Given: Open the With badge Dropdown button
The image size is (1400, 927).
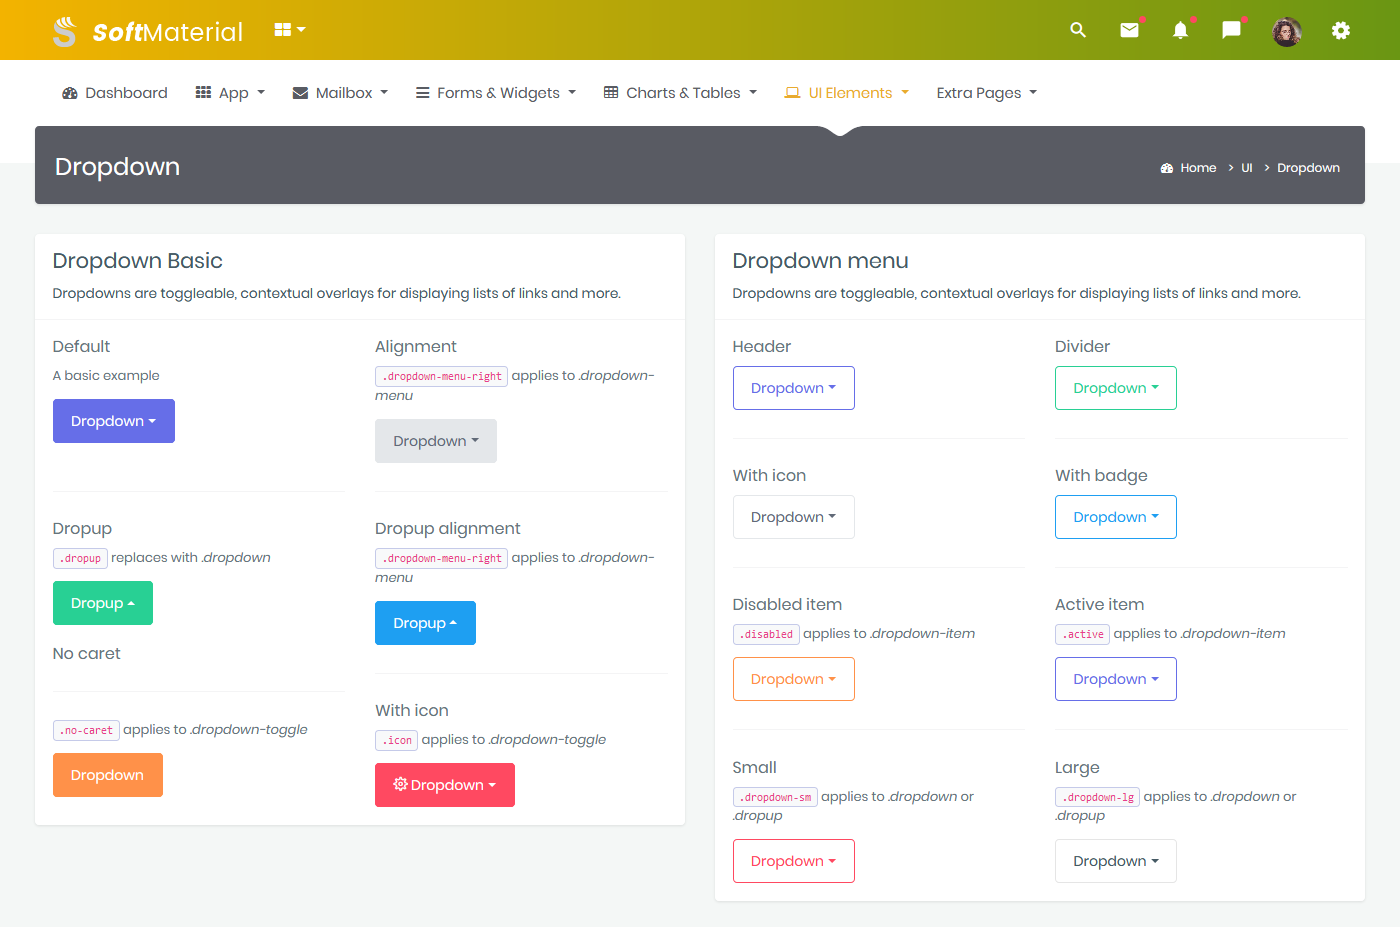Looking at the screenshot, I should point(1115,517).
